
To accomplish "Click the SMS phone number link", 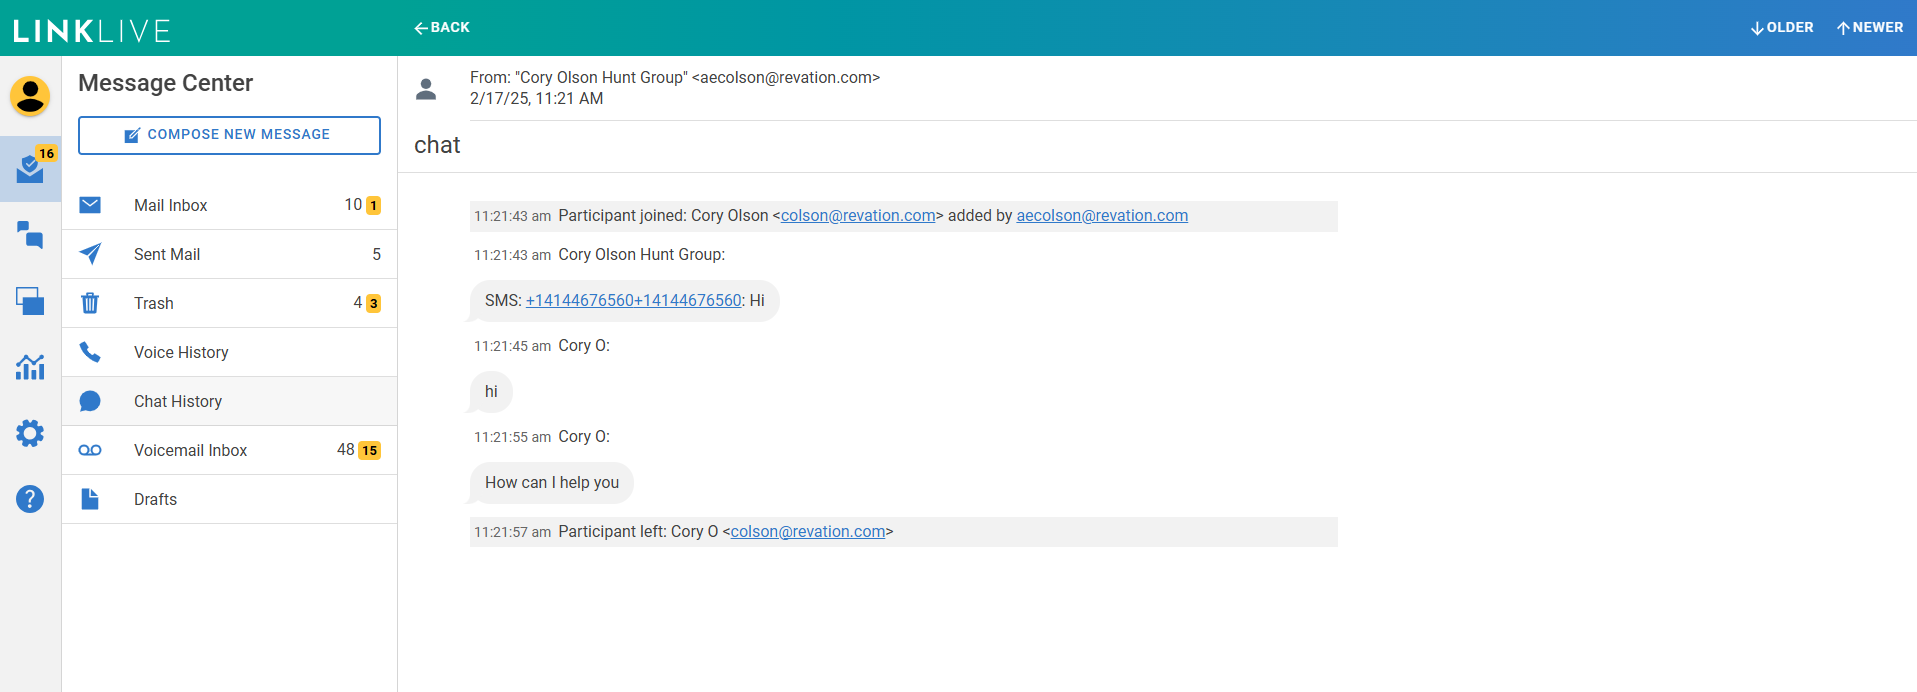I will point(633,301).
